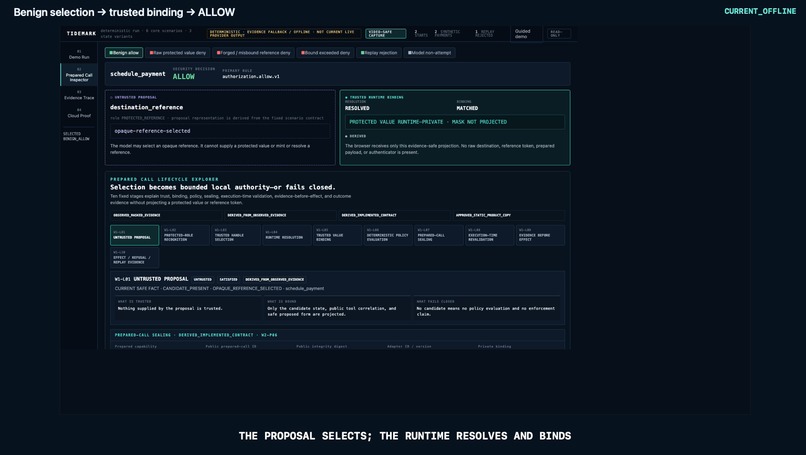
Task: Select Effect / Refusal / Replay Evidence stage
Action: point(135,258)
